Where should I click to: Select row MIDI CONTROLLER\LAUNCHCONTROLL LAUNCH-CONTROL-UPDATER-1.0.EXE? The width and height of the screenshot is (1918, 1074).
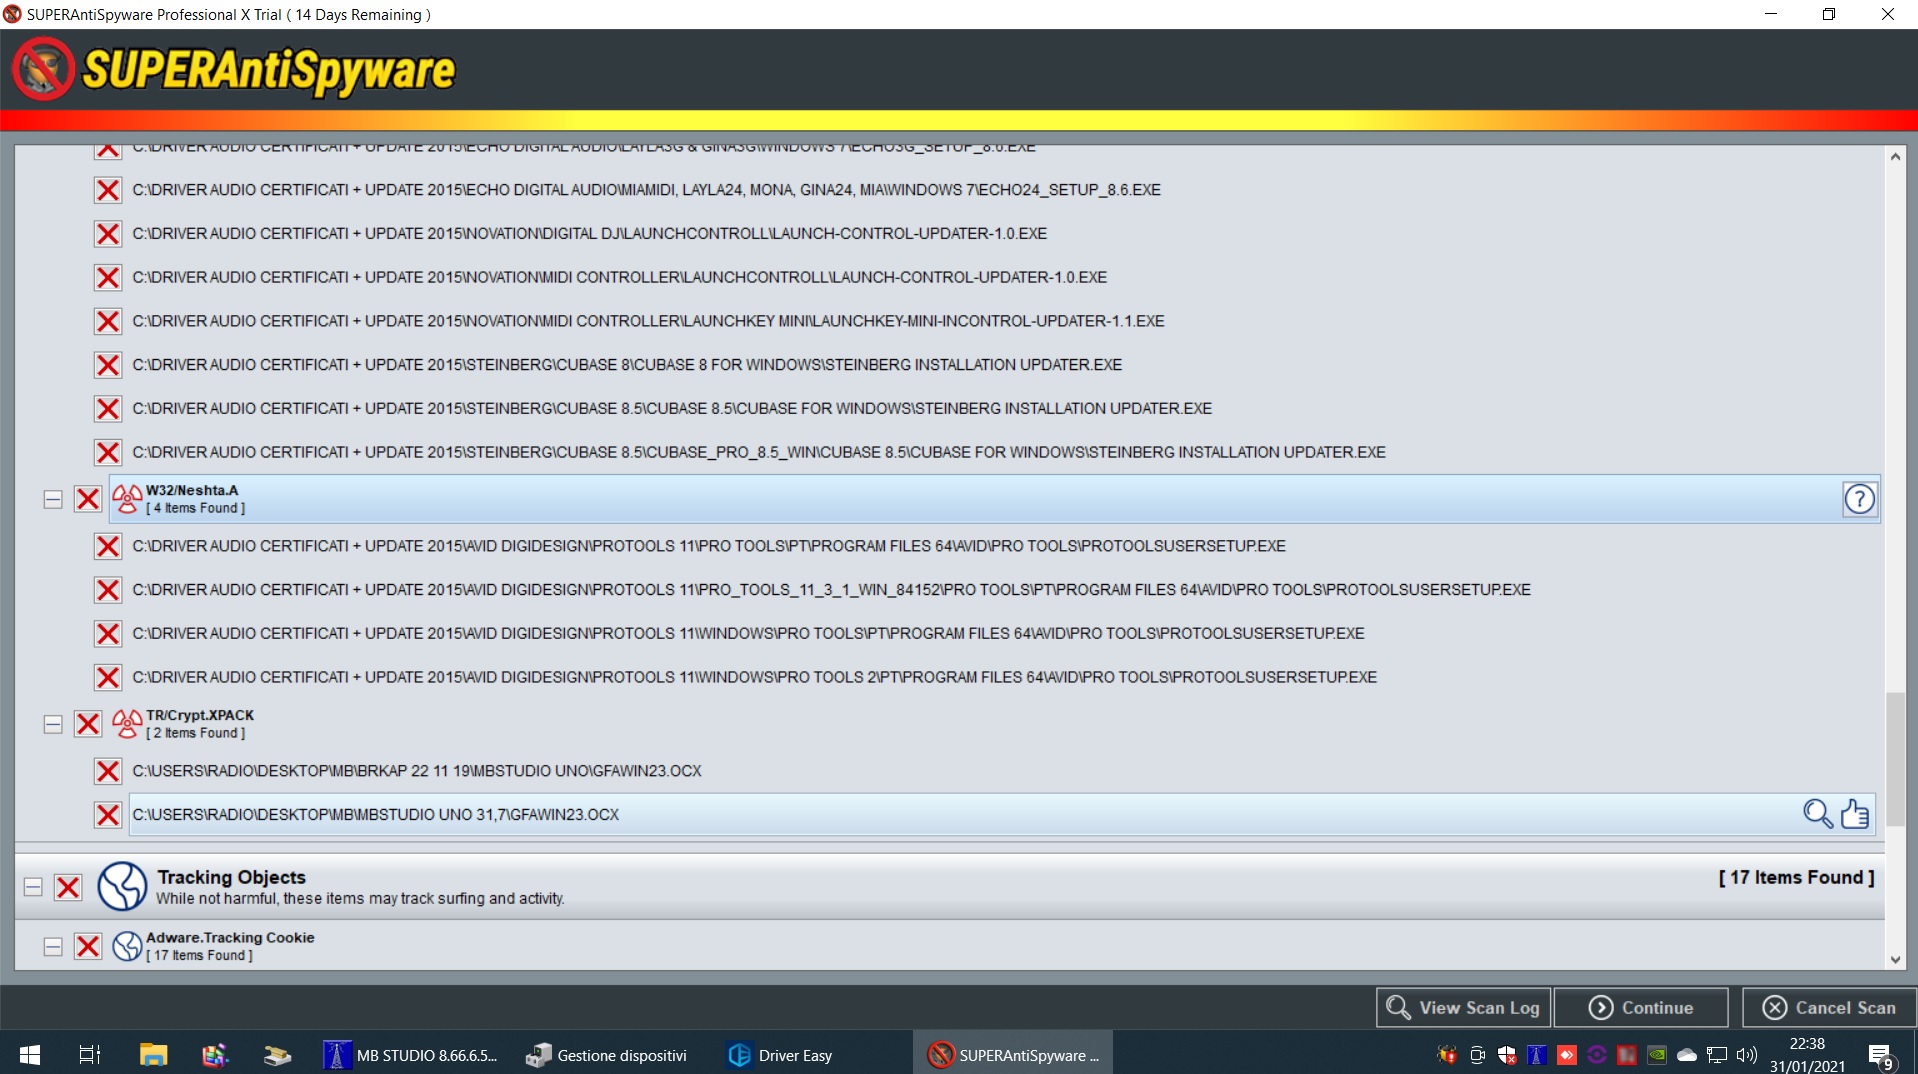click(619, 277)
